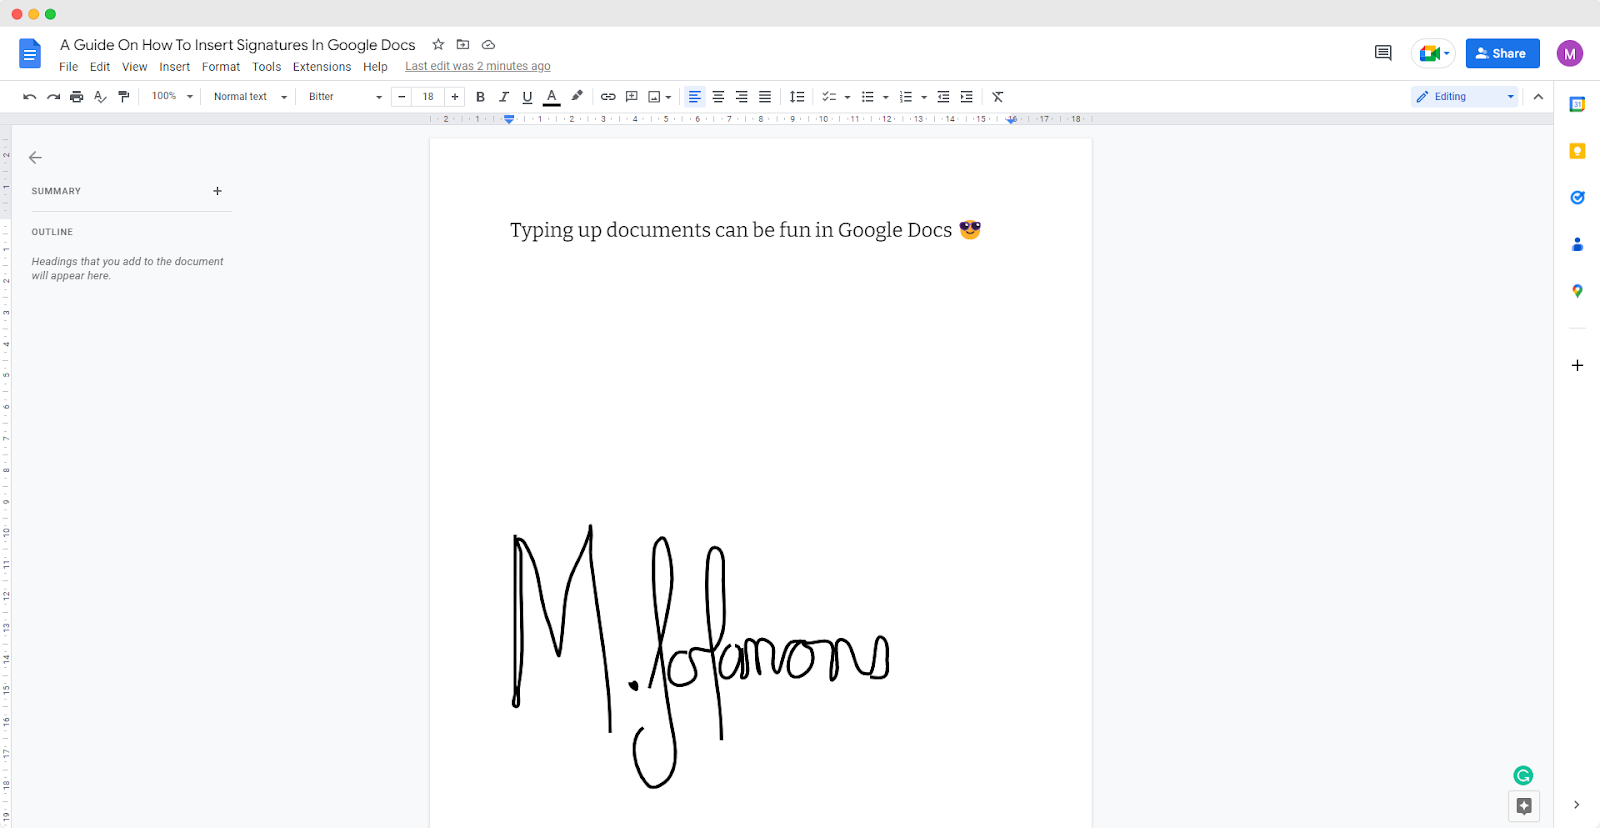Viewport: 1600px width, 828px height.
Task: Expand the checklist menu arrow
Action: [x=847, y=97]
